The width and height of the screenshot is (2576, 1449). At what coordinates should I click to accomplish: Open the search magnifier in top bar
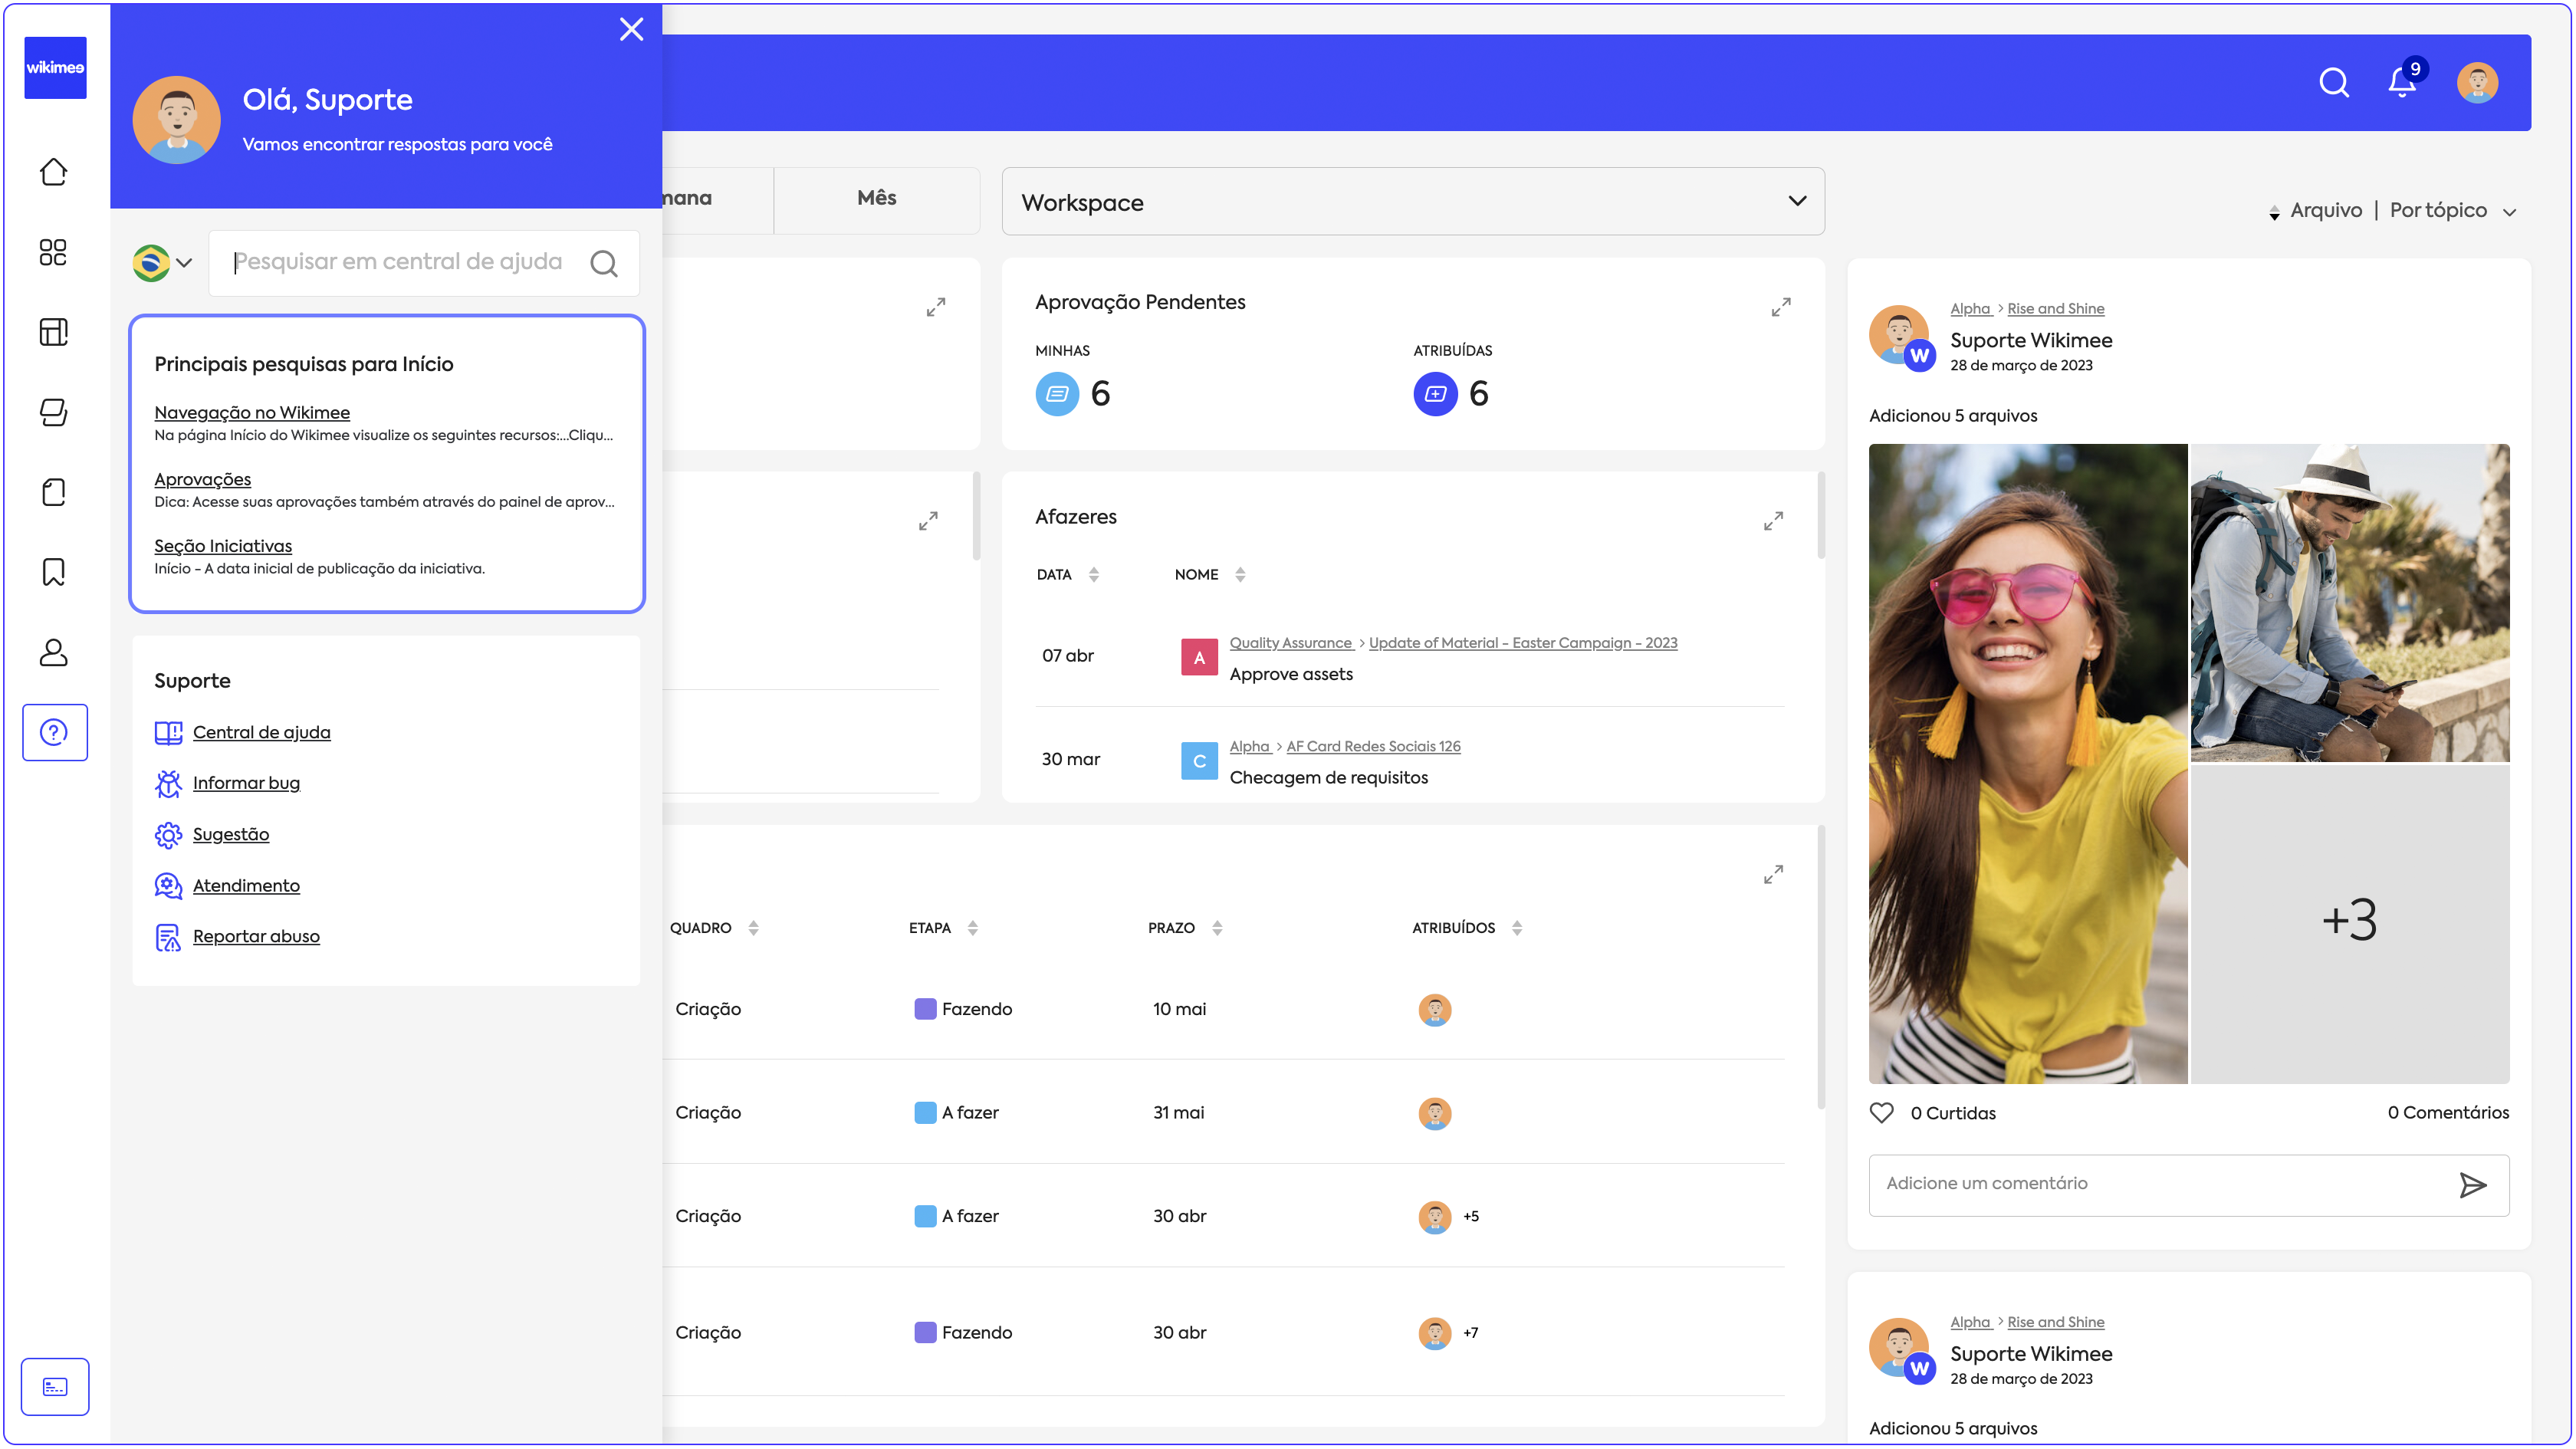tap(2333, 83)
